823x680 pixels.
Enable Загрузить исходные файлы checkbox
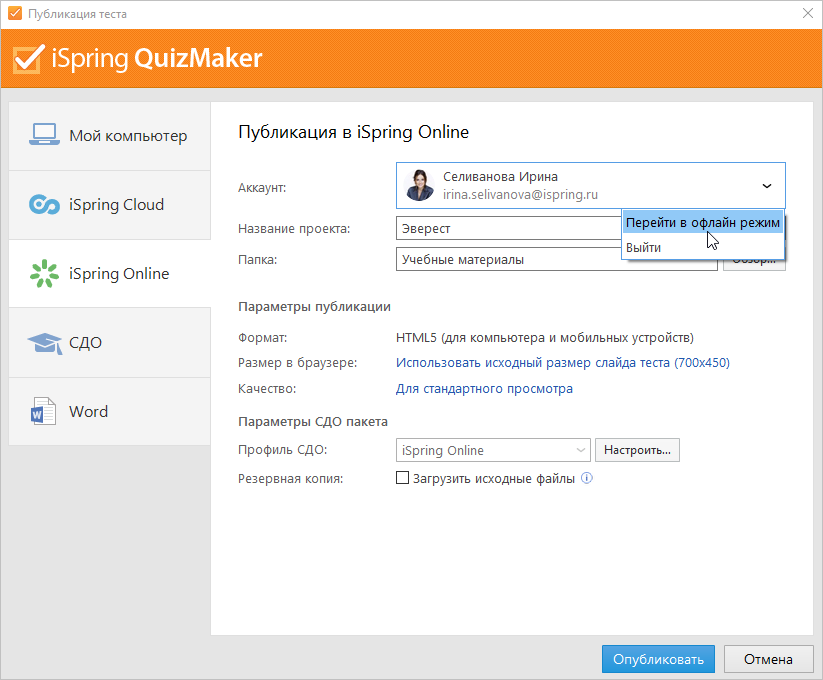402,478
